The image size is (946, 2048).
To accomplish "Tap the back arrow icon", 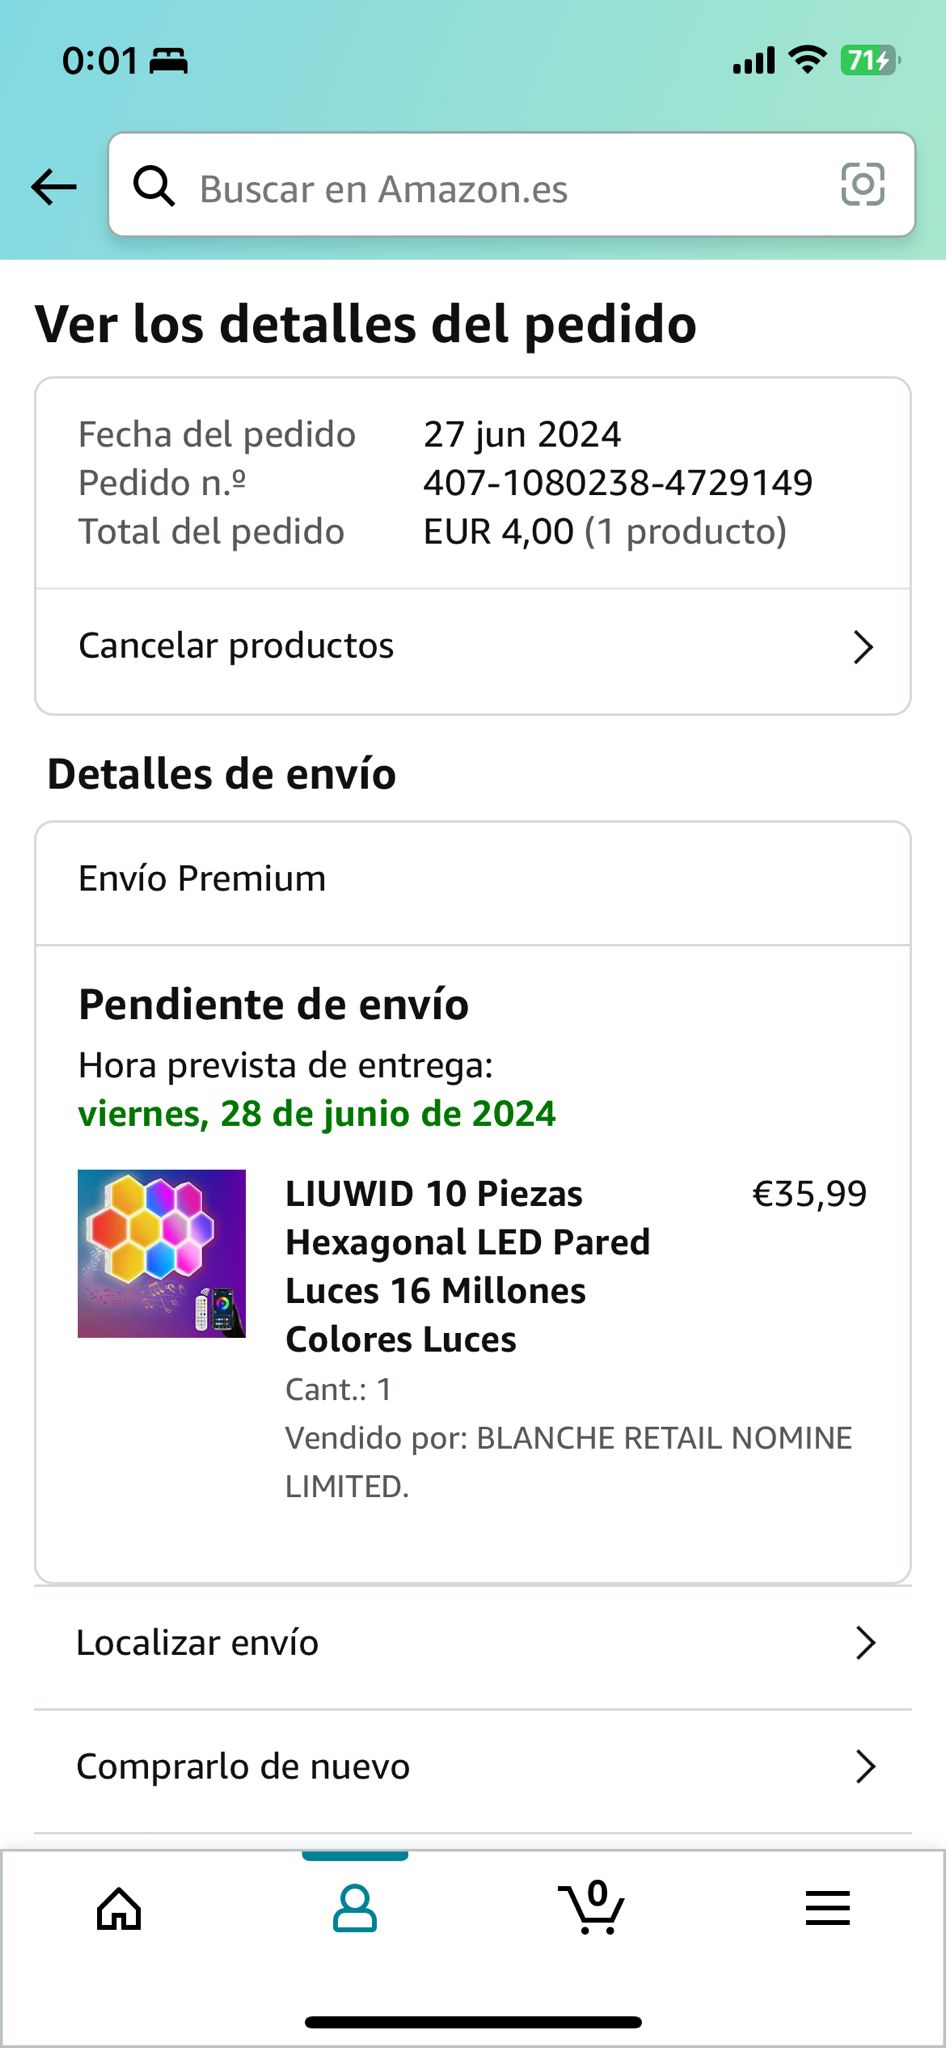I will pos(54,186).
